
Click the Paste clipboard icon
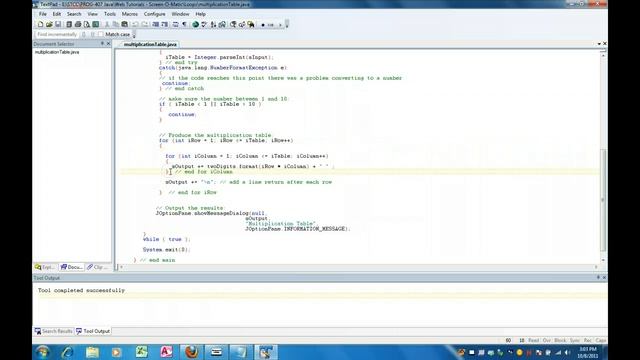[124, 24]
